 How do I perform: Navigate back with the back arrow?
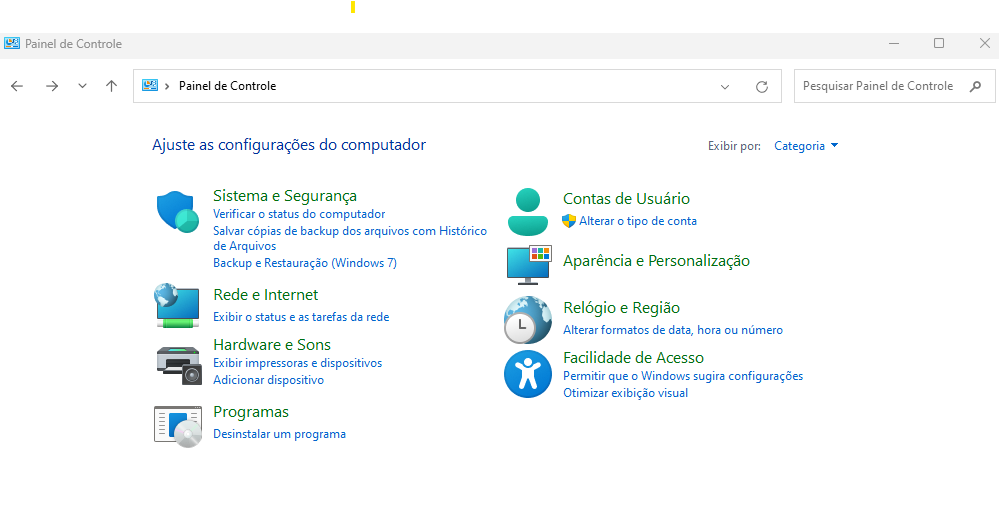coord(17,86)
